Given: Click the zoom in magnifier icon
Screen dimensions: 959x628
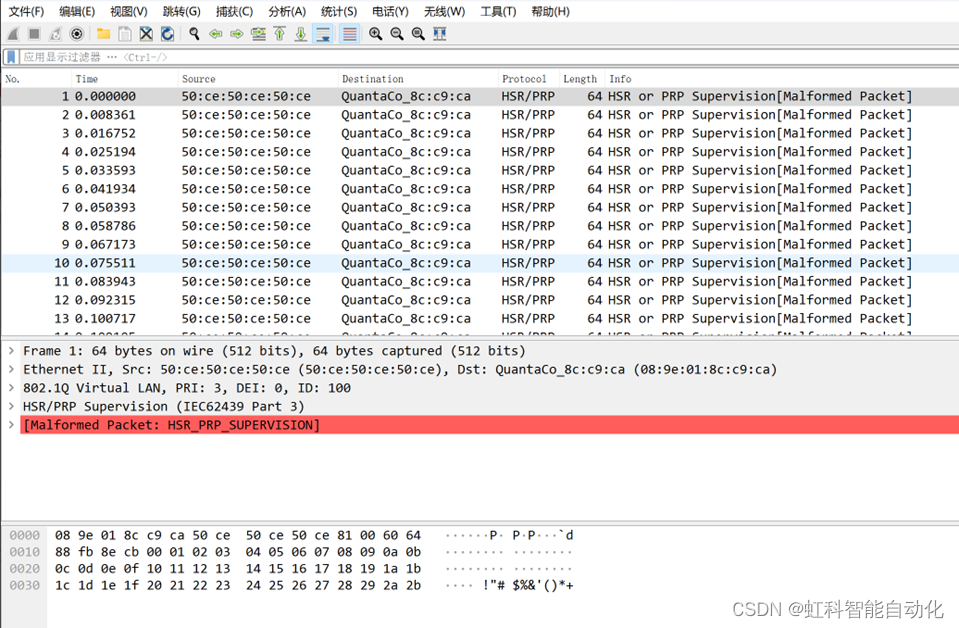Looking at the screenshot, I should point(376,34).
